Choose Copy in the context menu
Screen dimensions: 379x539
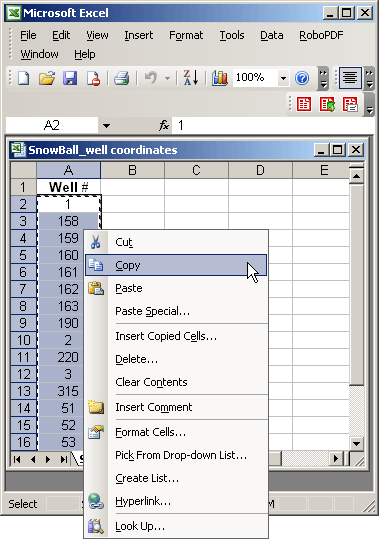click(176, 265)
